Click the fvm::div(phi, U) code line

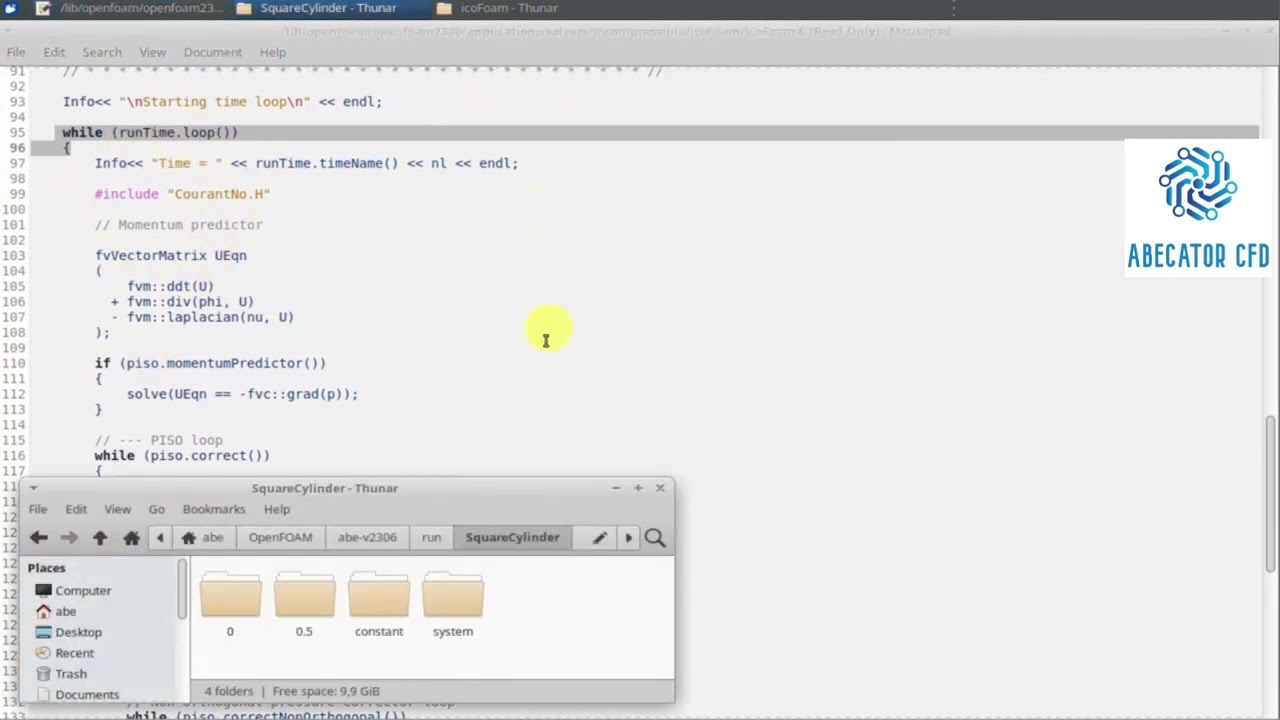pyautogui.click(x=182, y=301)
